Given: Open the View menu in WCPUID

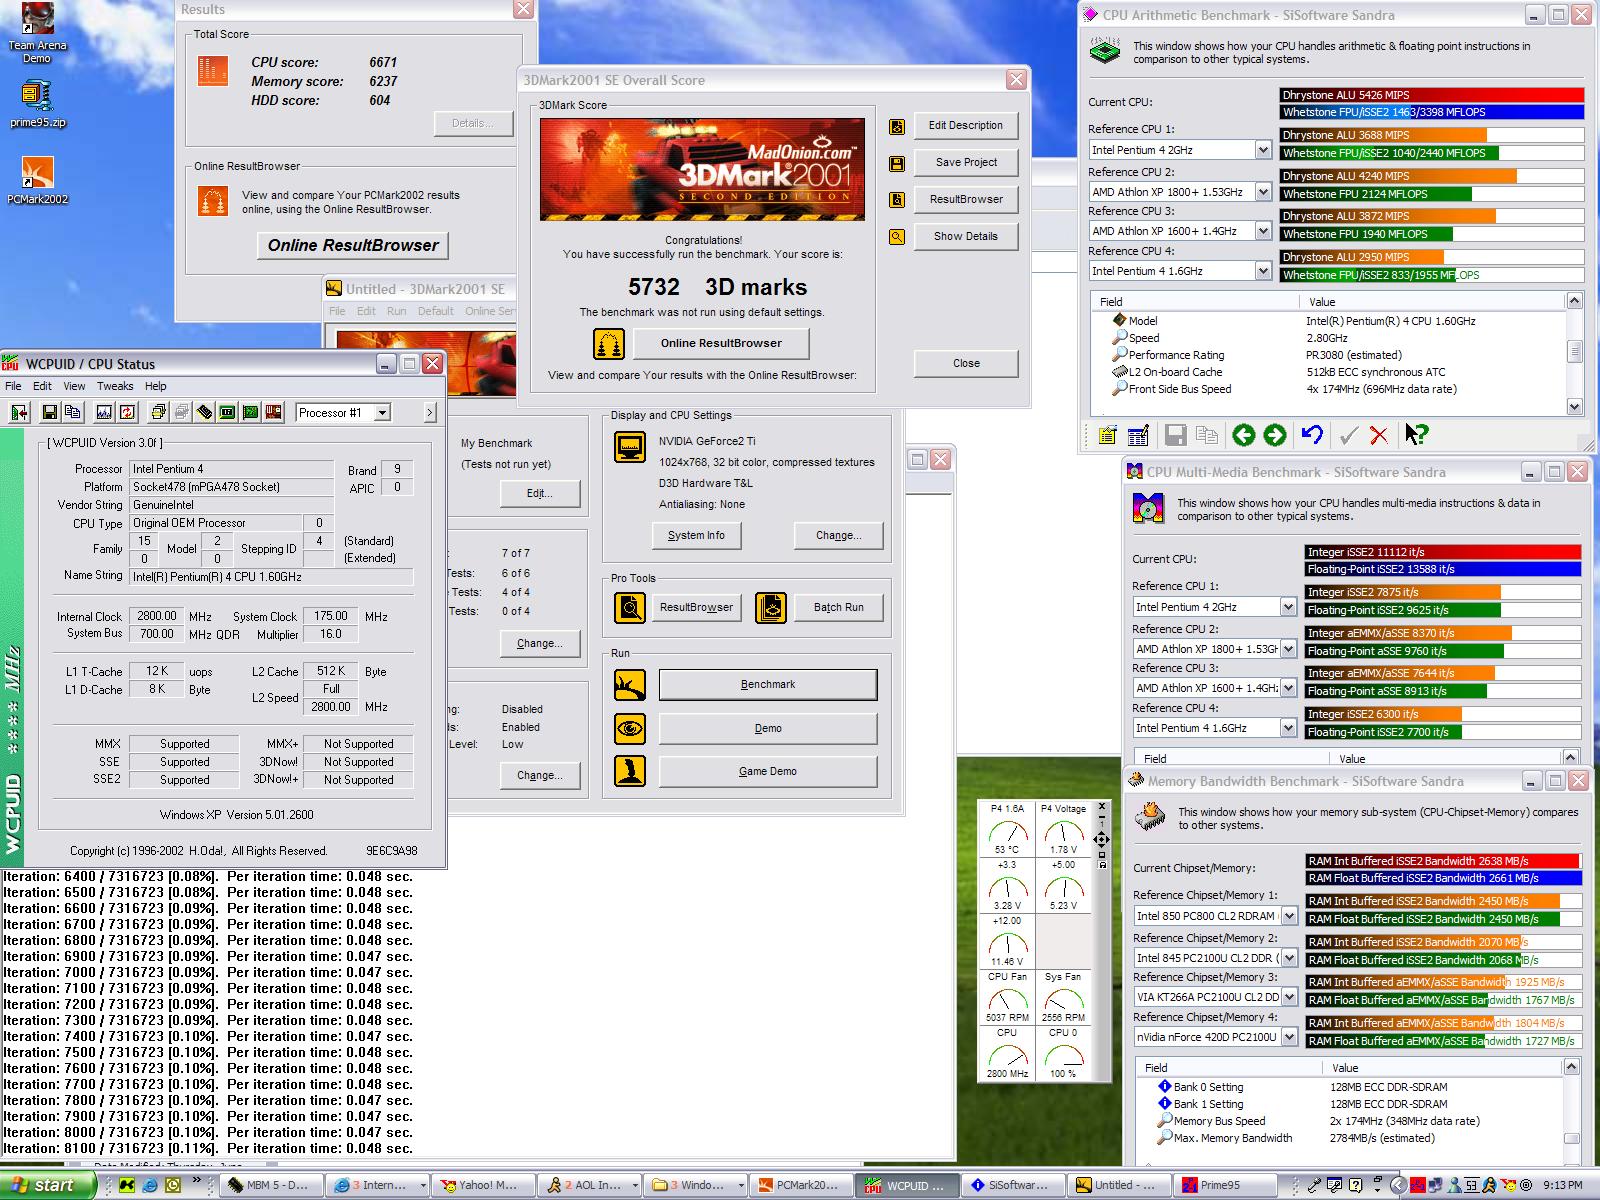Looking at the screenshot, I should click(x=74, y=386).
